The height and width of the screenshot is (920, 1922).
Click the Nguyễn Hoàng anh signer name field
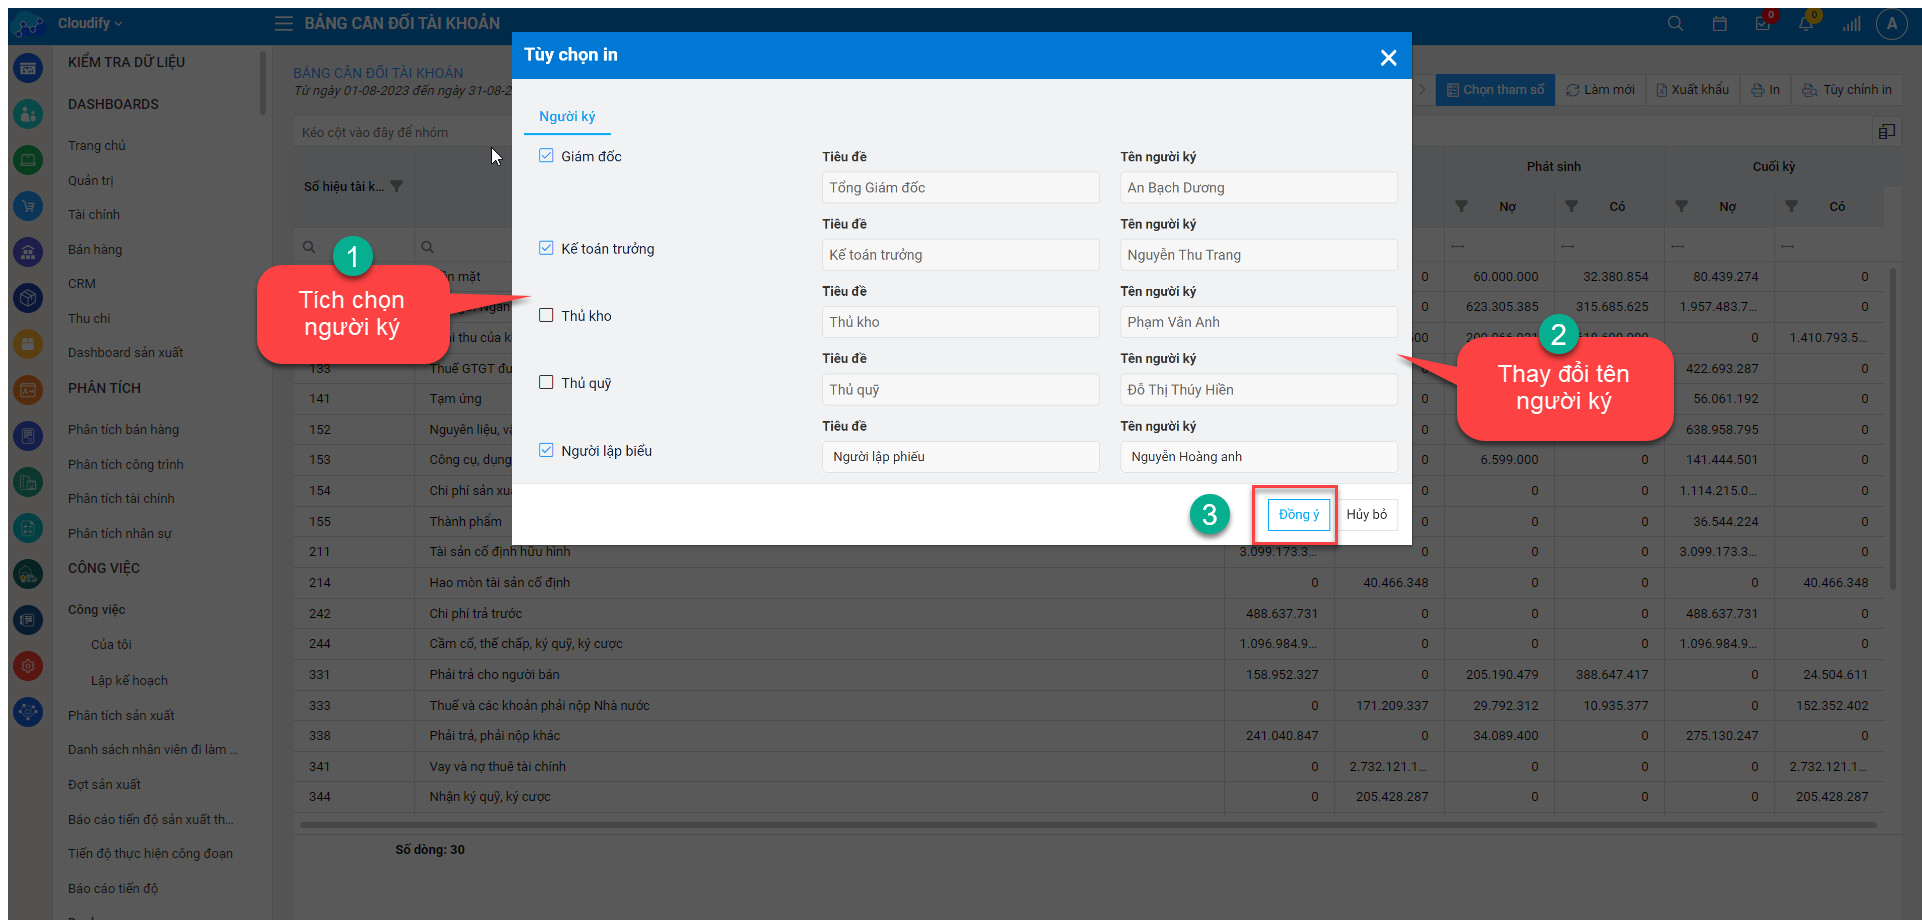[1258, 456]
